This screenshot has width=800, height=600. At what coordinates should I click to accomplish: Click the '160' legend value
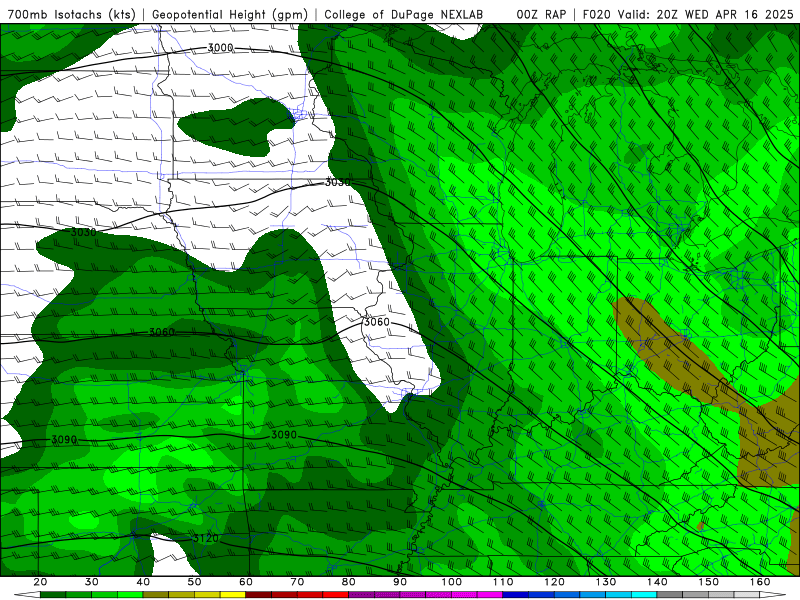760,582
